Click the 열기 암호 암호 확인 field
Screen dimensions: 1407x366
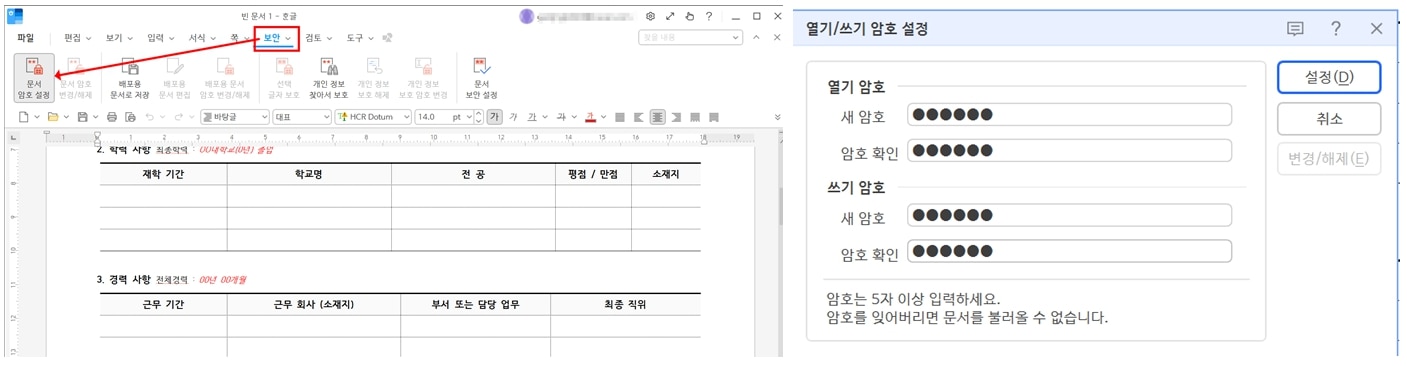point(1069,151)
